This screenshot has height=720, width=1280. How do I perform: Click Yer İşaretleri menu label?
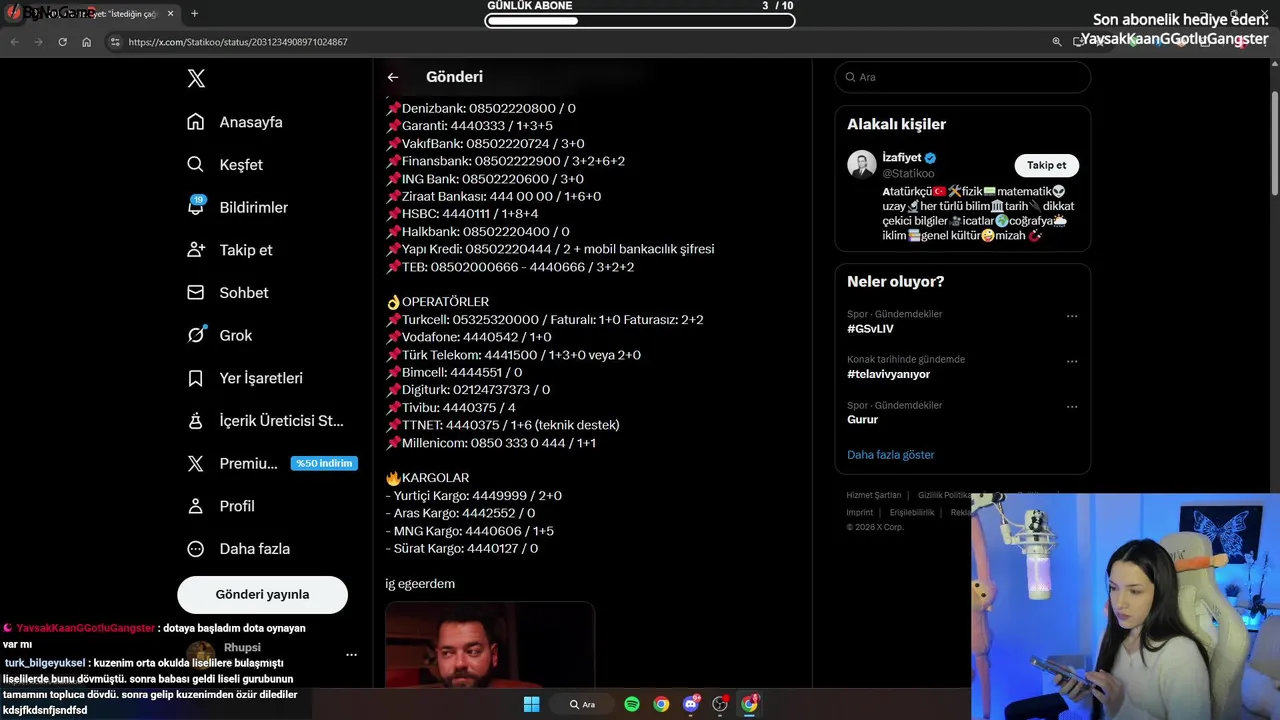coord(261,378)
